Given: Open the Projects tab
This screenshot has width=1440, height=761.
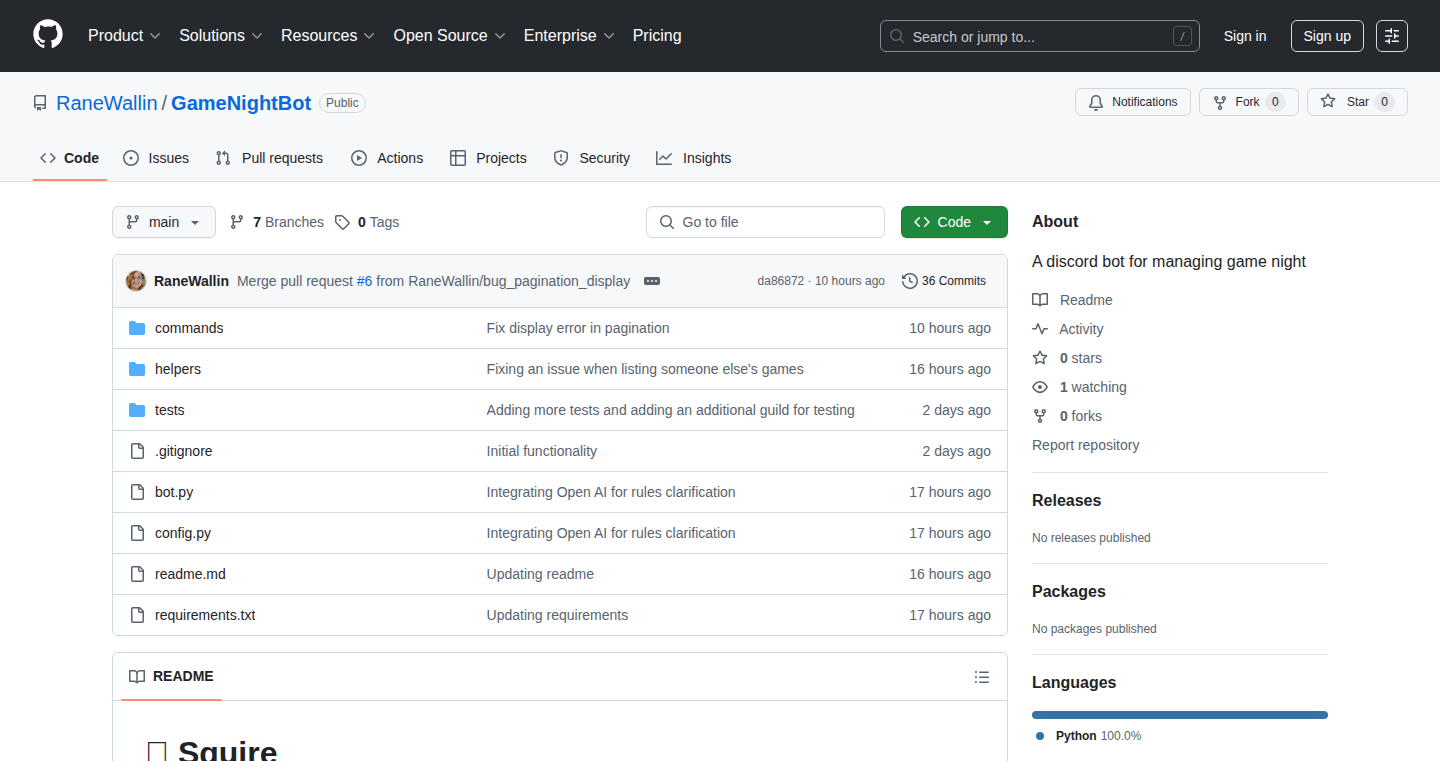Looking at the screenshot, I should coord(489,158).
